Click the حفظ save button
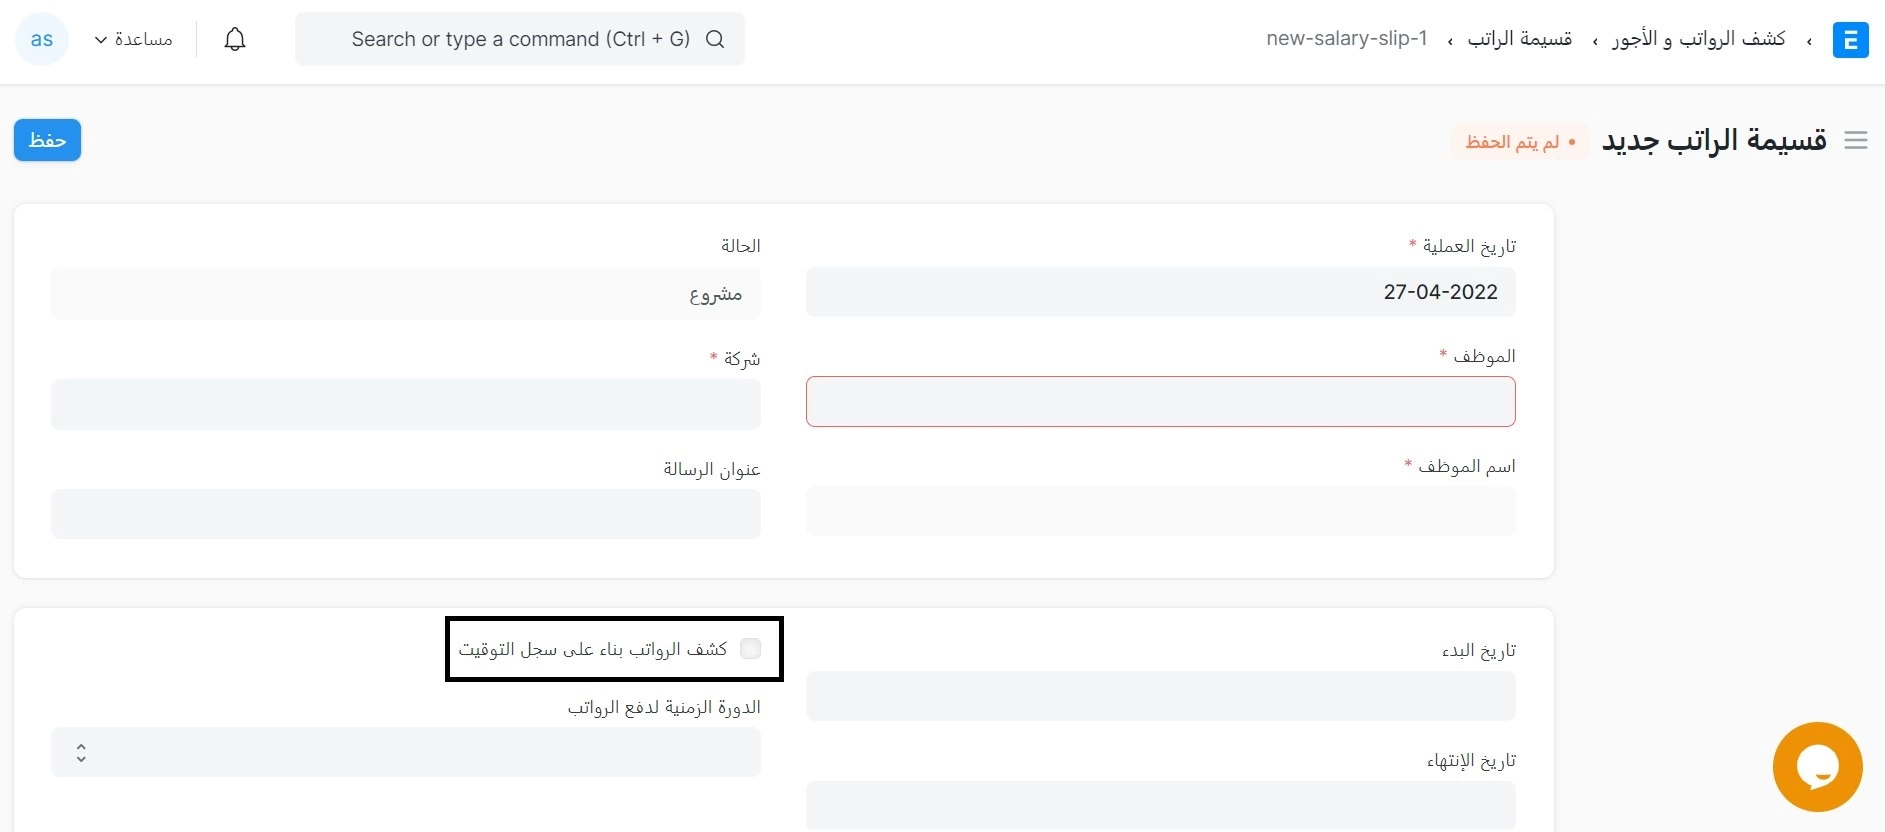The width and height of the screenshot is (1885, 832). pos(47,140)
